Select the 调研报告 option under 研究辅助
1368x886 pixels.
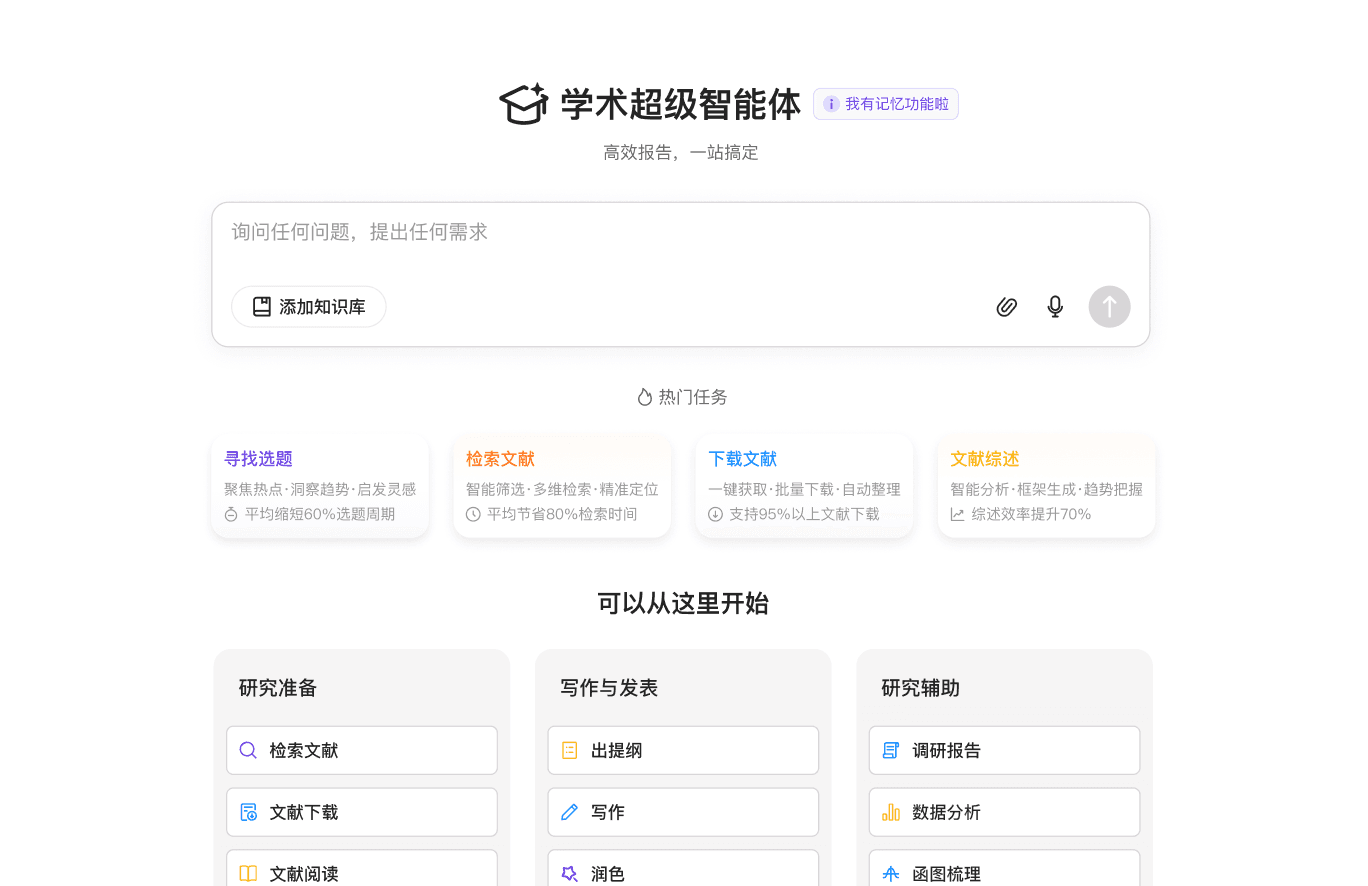click(1004, 750)
